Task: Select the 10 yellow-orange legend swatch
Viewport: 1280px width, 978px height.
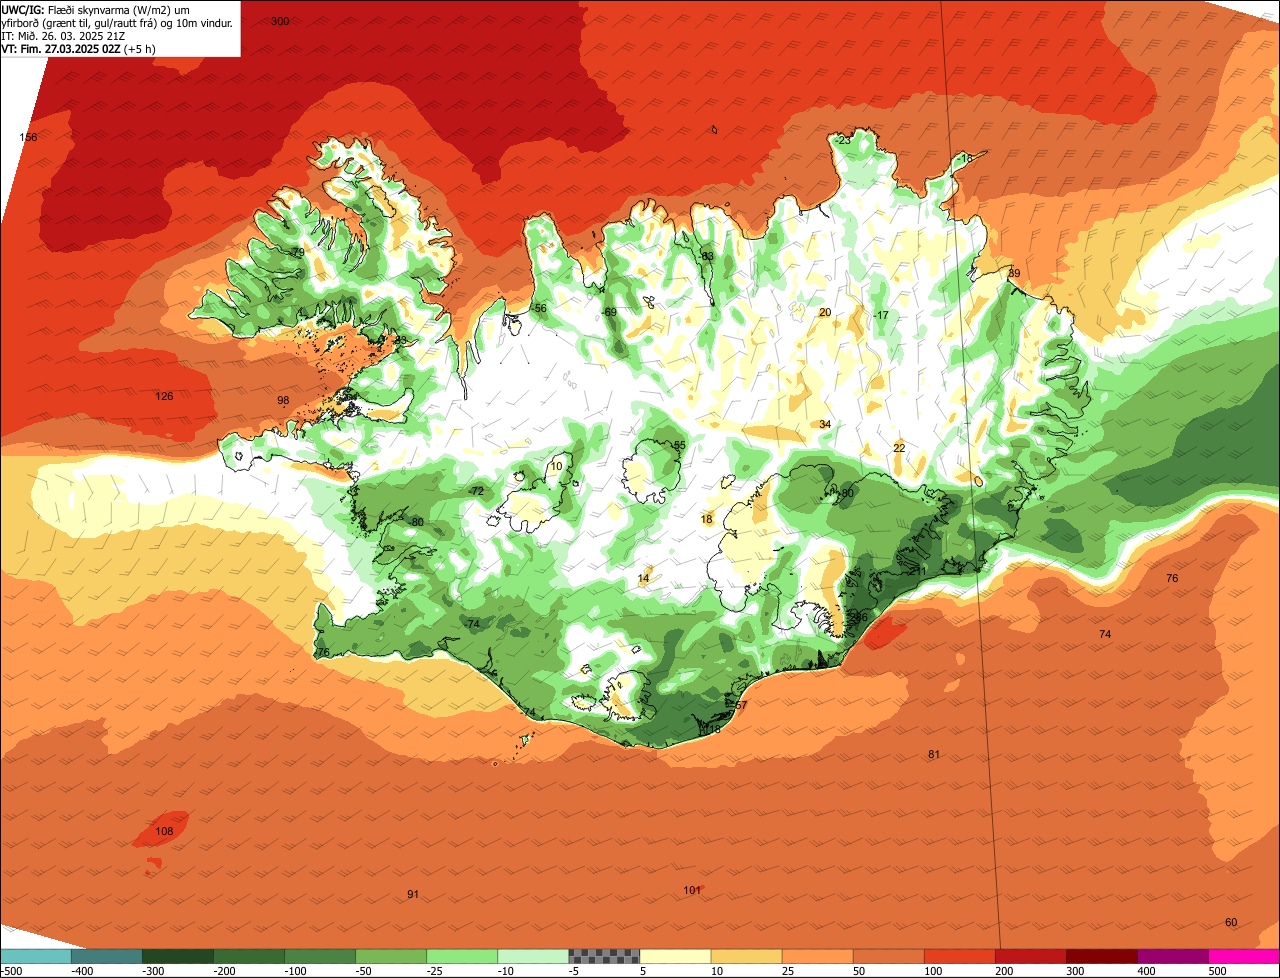Action: pyautogui.click(x=745, y=956)
